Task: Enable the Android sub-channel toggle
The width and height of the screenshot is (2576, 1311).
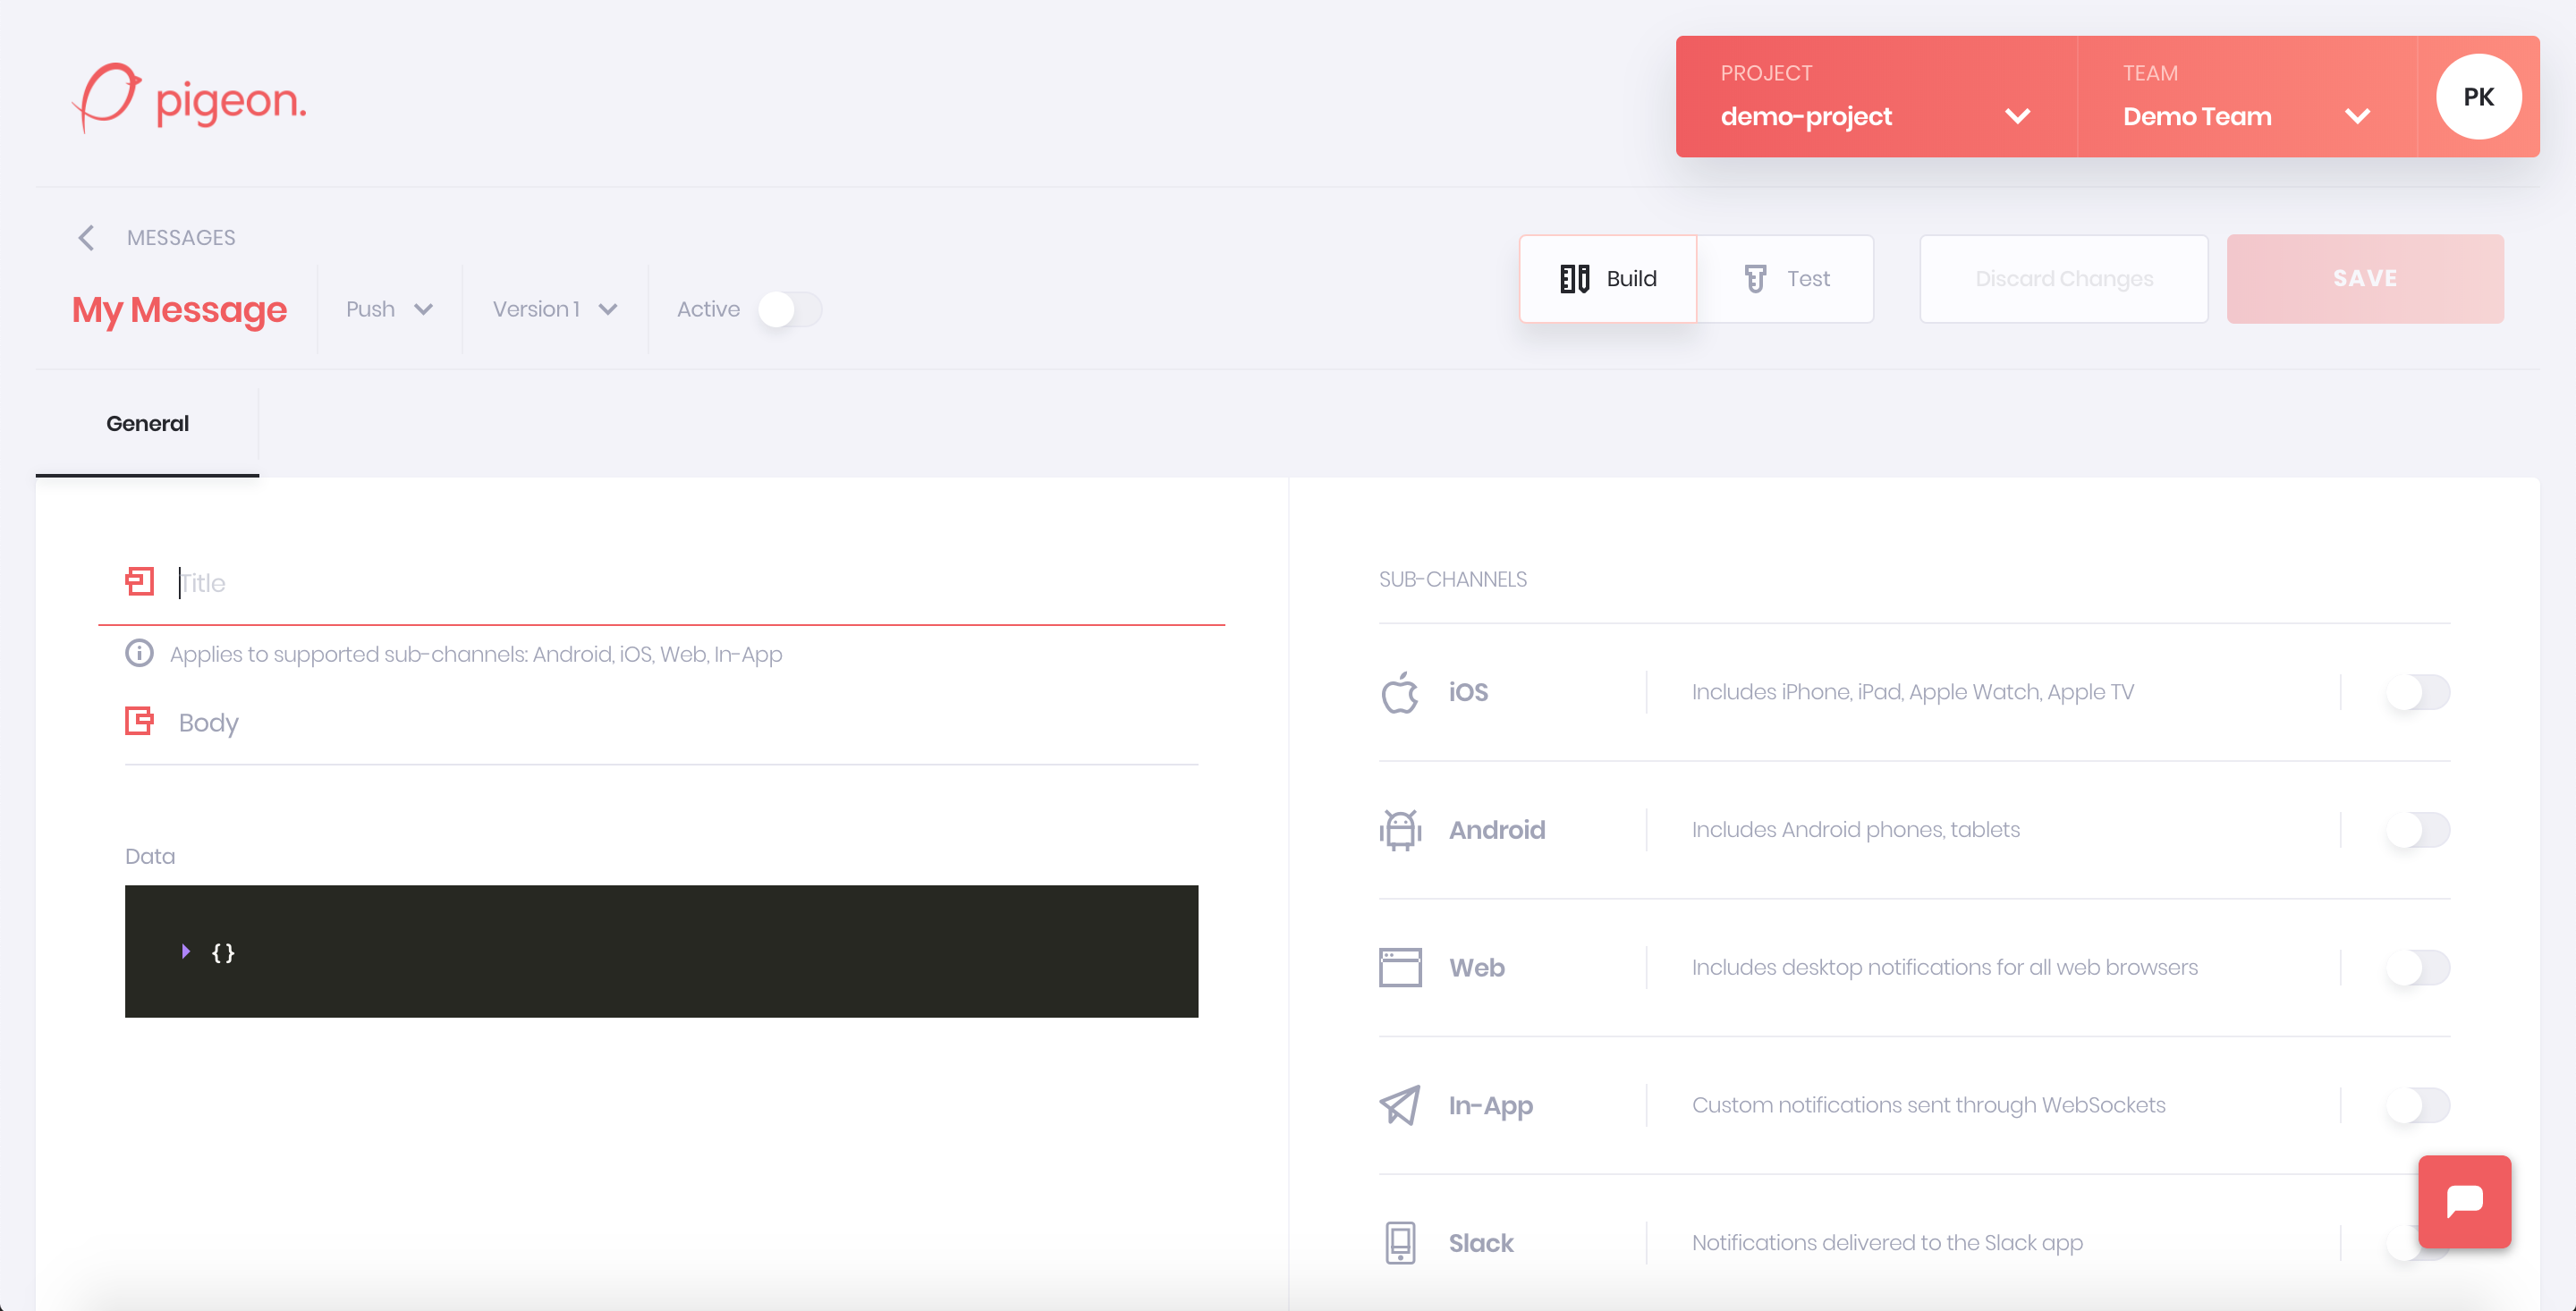Action: [x=2417, y=830]
